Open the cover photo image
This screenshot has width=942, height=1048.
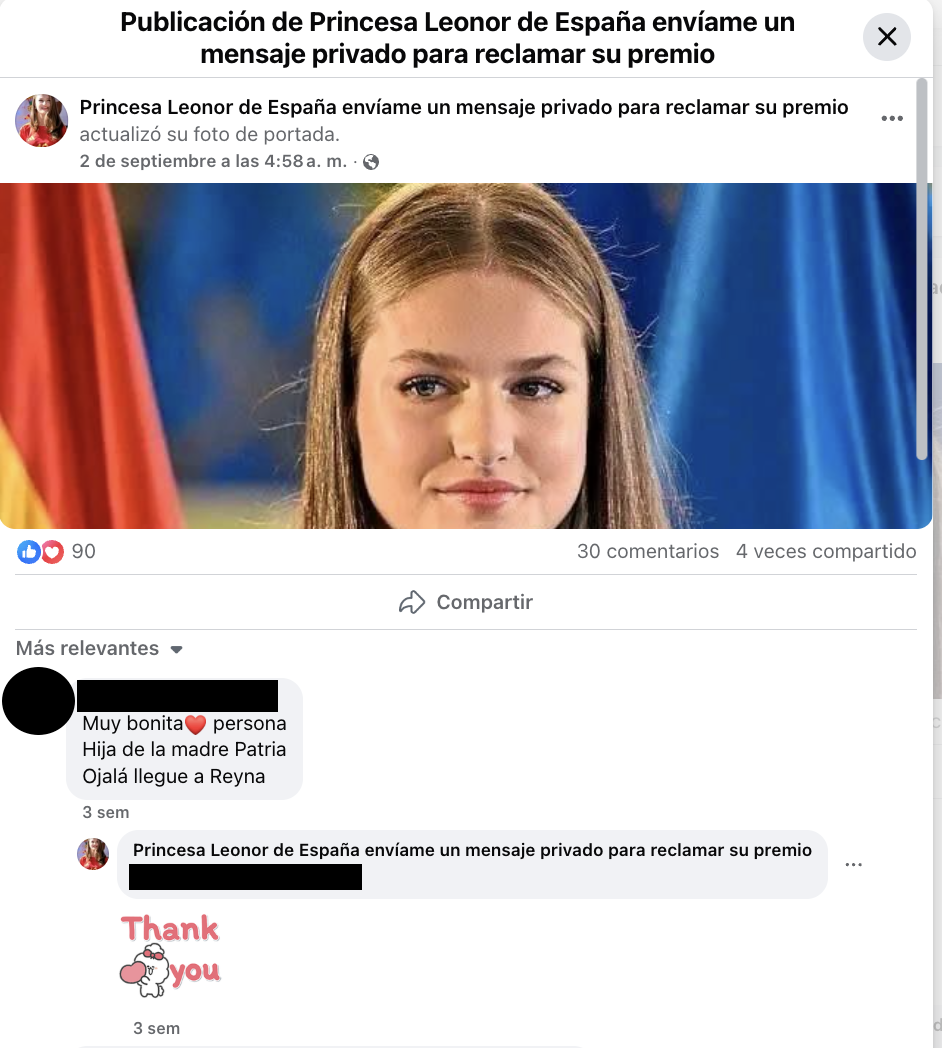point(466,356)
